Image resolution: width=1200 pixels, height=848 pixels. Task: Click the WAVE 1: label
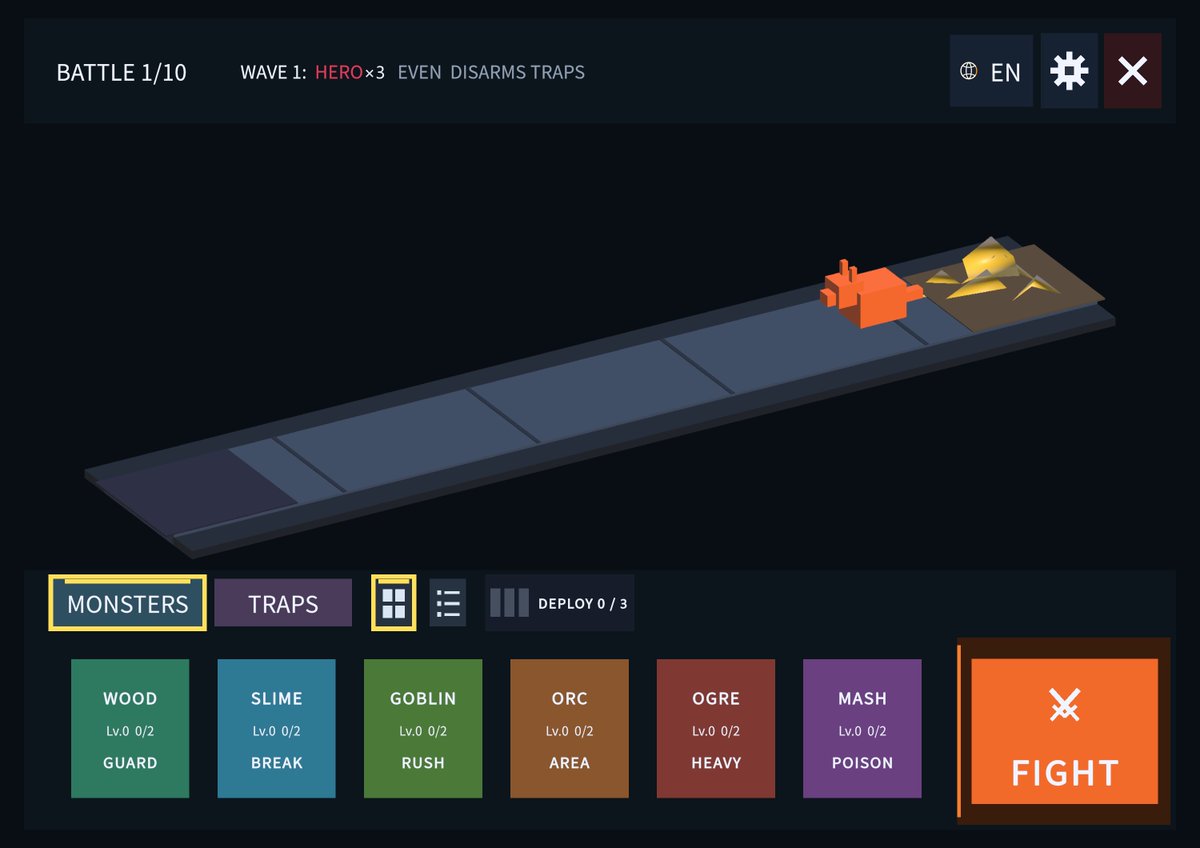click(x=273, y=72)
